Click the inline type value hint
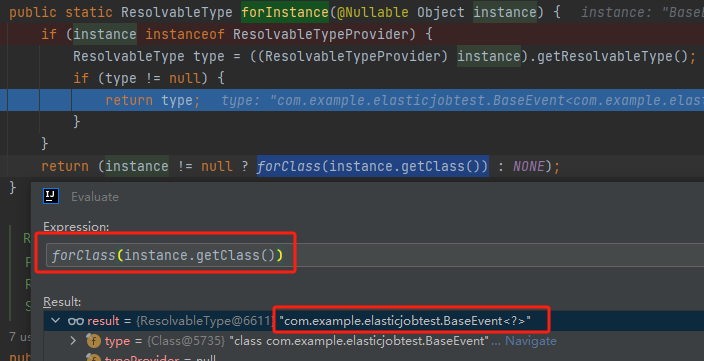 click(462, 101)
